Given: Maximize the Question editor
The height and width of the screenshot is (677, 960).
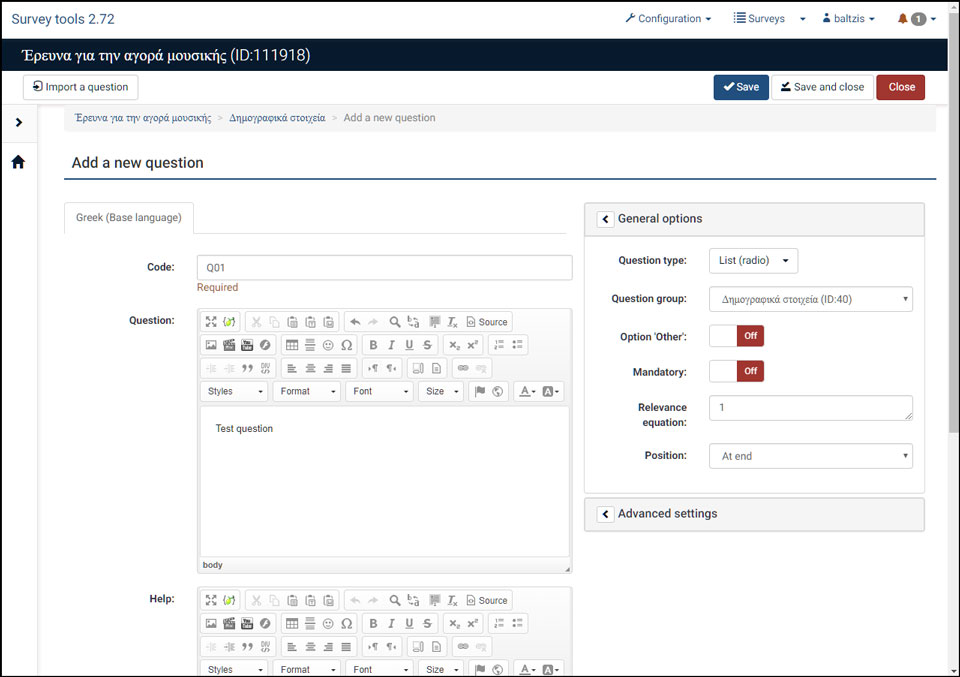Looking at the screenshot, I should tap(211, 322).
